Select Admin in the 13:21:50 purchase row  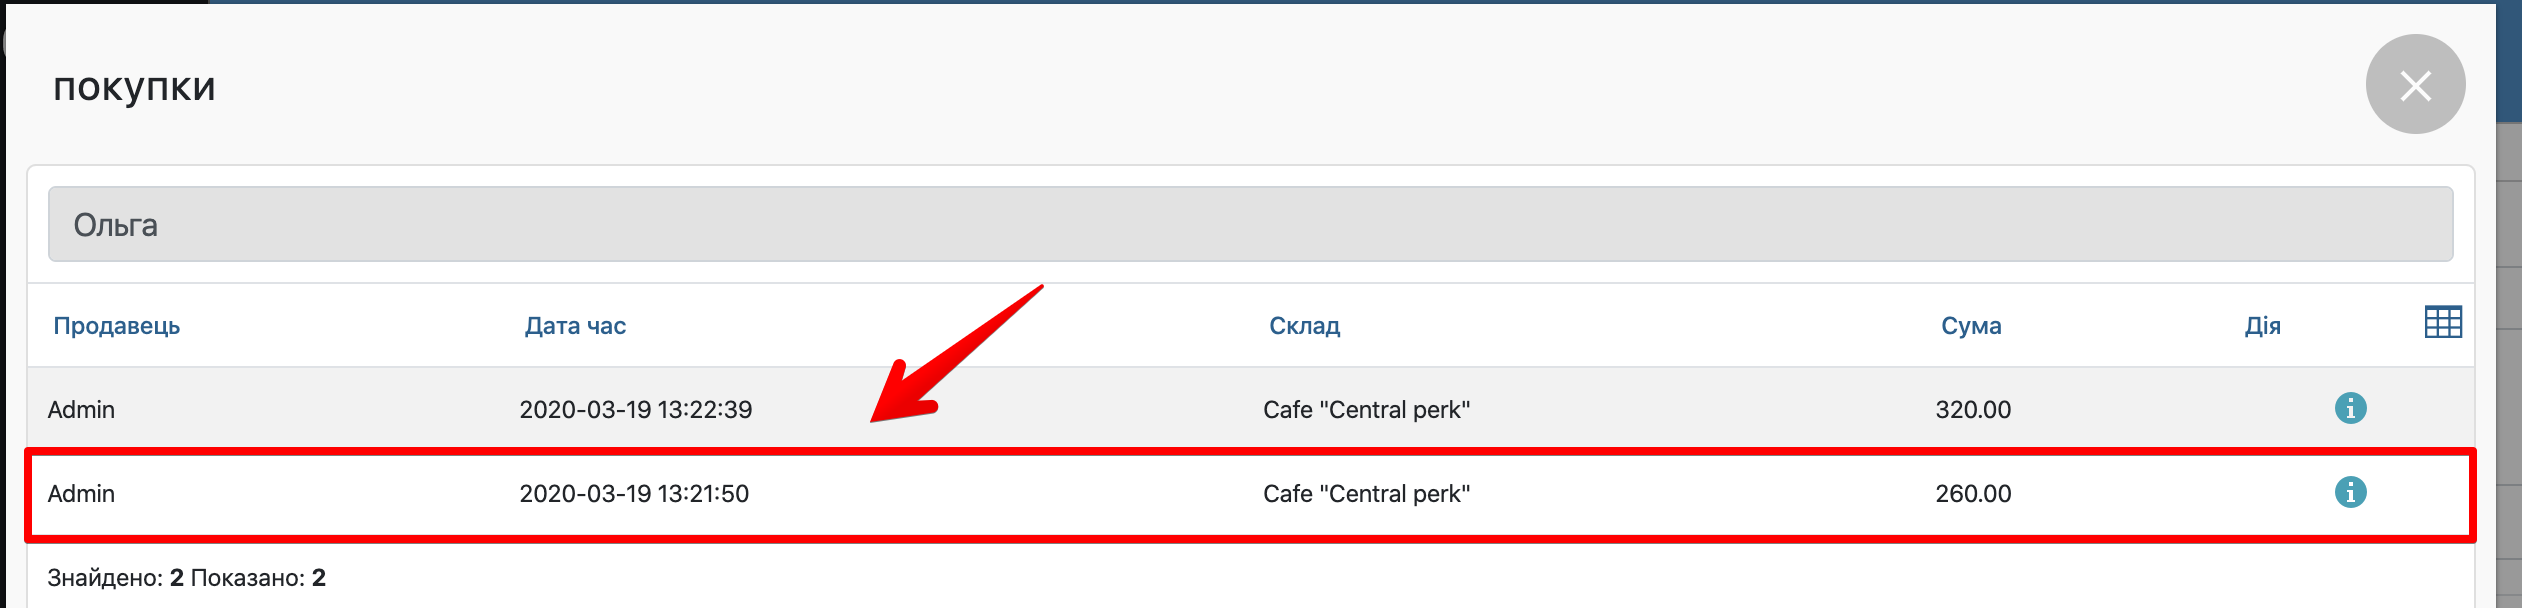point(81,494)
